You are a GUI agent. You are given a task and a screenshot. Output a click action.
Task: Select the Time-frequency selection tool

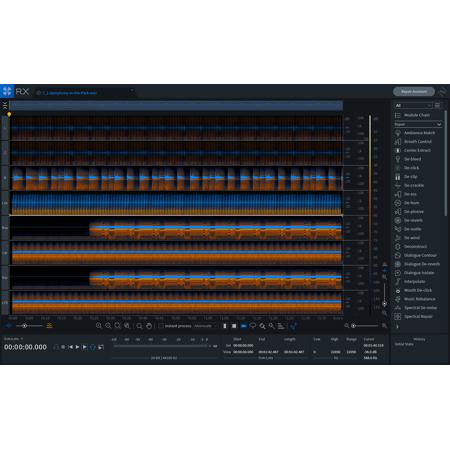234,326
